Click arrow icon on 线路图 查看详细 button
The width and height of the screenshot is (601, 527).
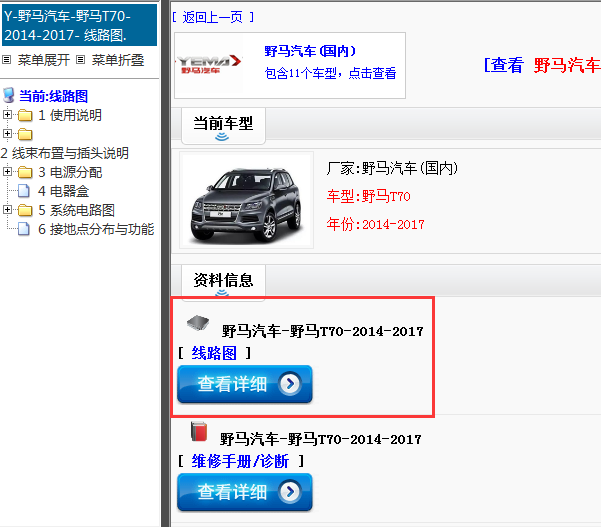coord(290,383)
